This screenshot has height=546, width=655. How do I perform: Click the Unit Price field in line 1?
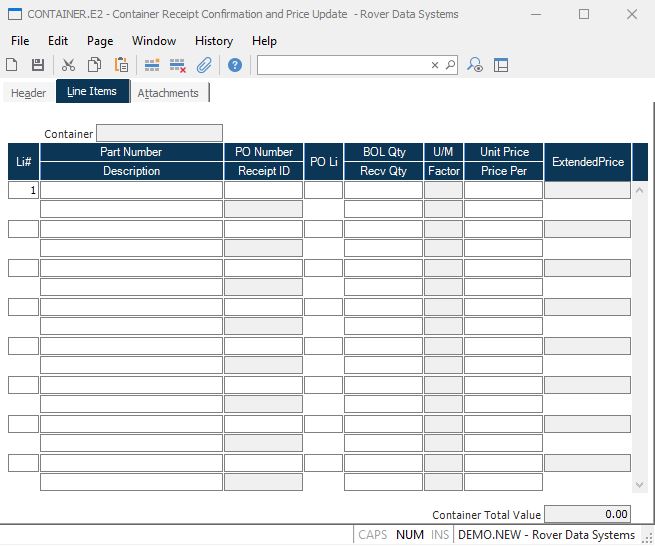click(503, 190)
